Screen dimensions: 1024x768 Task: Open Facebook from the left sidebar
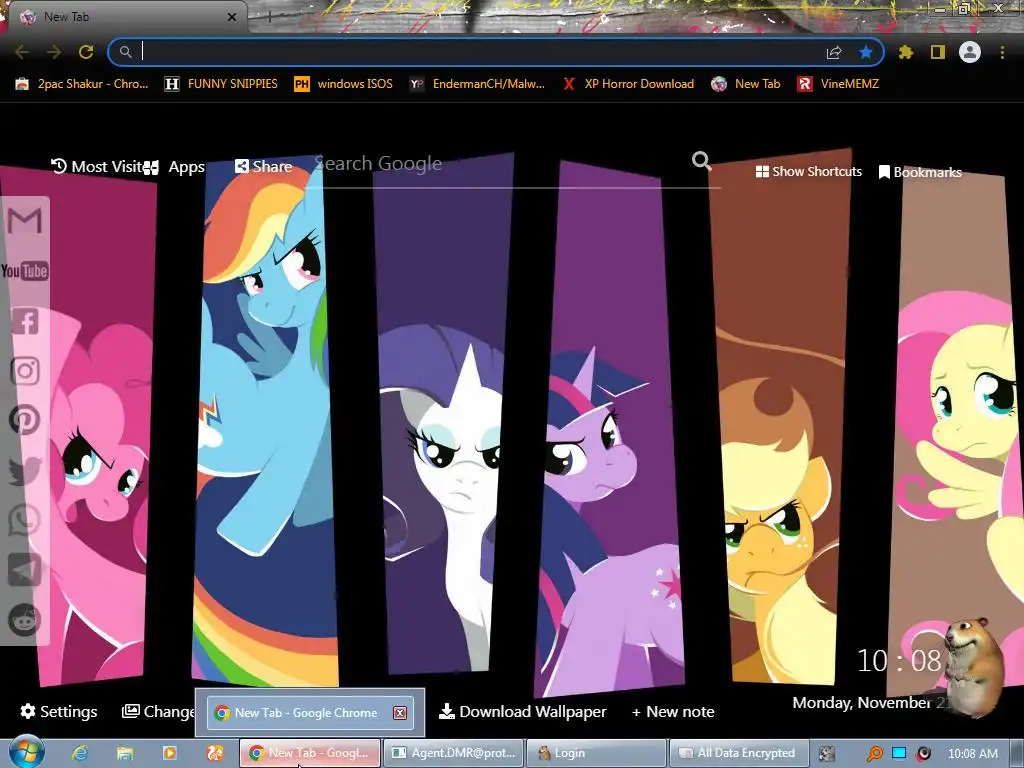[x=25, y=321]
